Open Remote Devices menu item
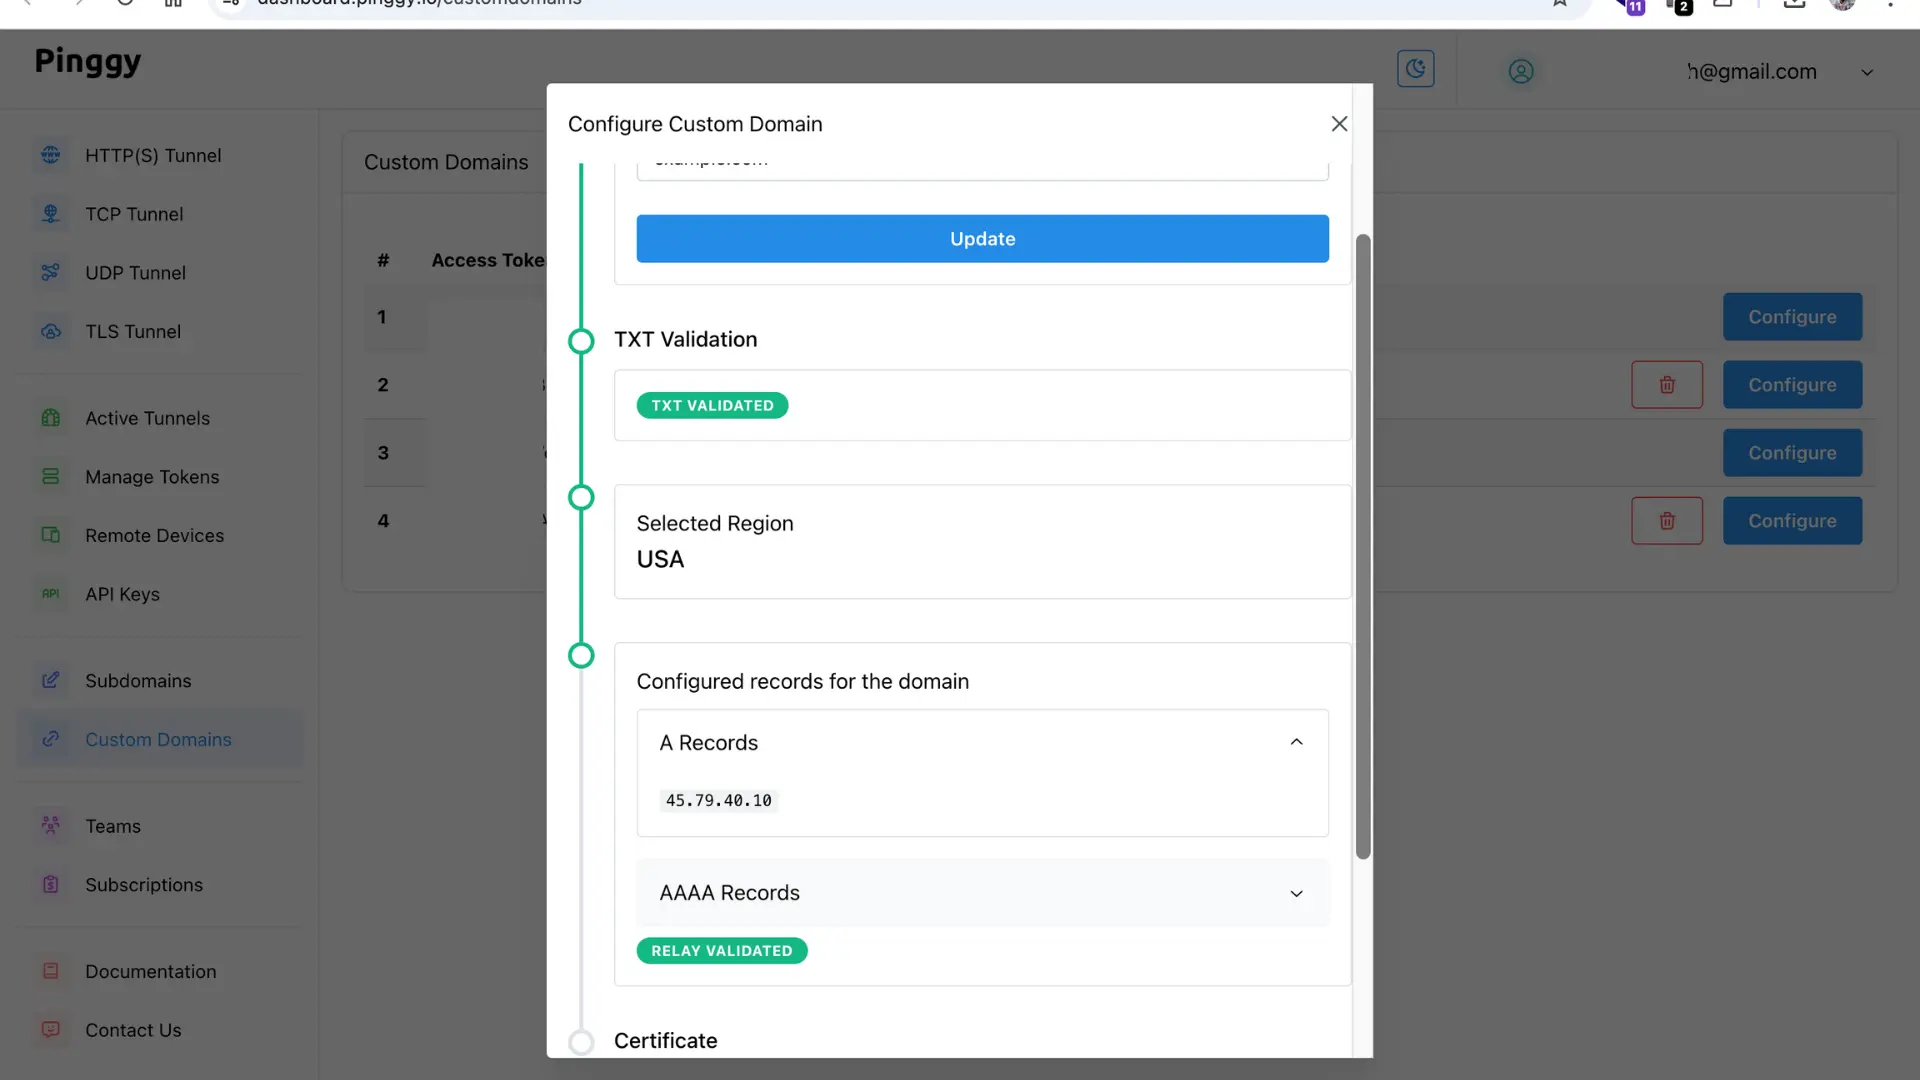Viewport: 1920px width, 1080px height. (154, 535)
